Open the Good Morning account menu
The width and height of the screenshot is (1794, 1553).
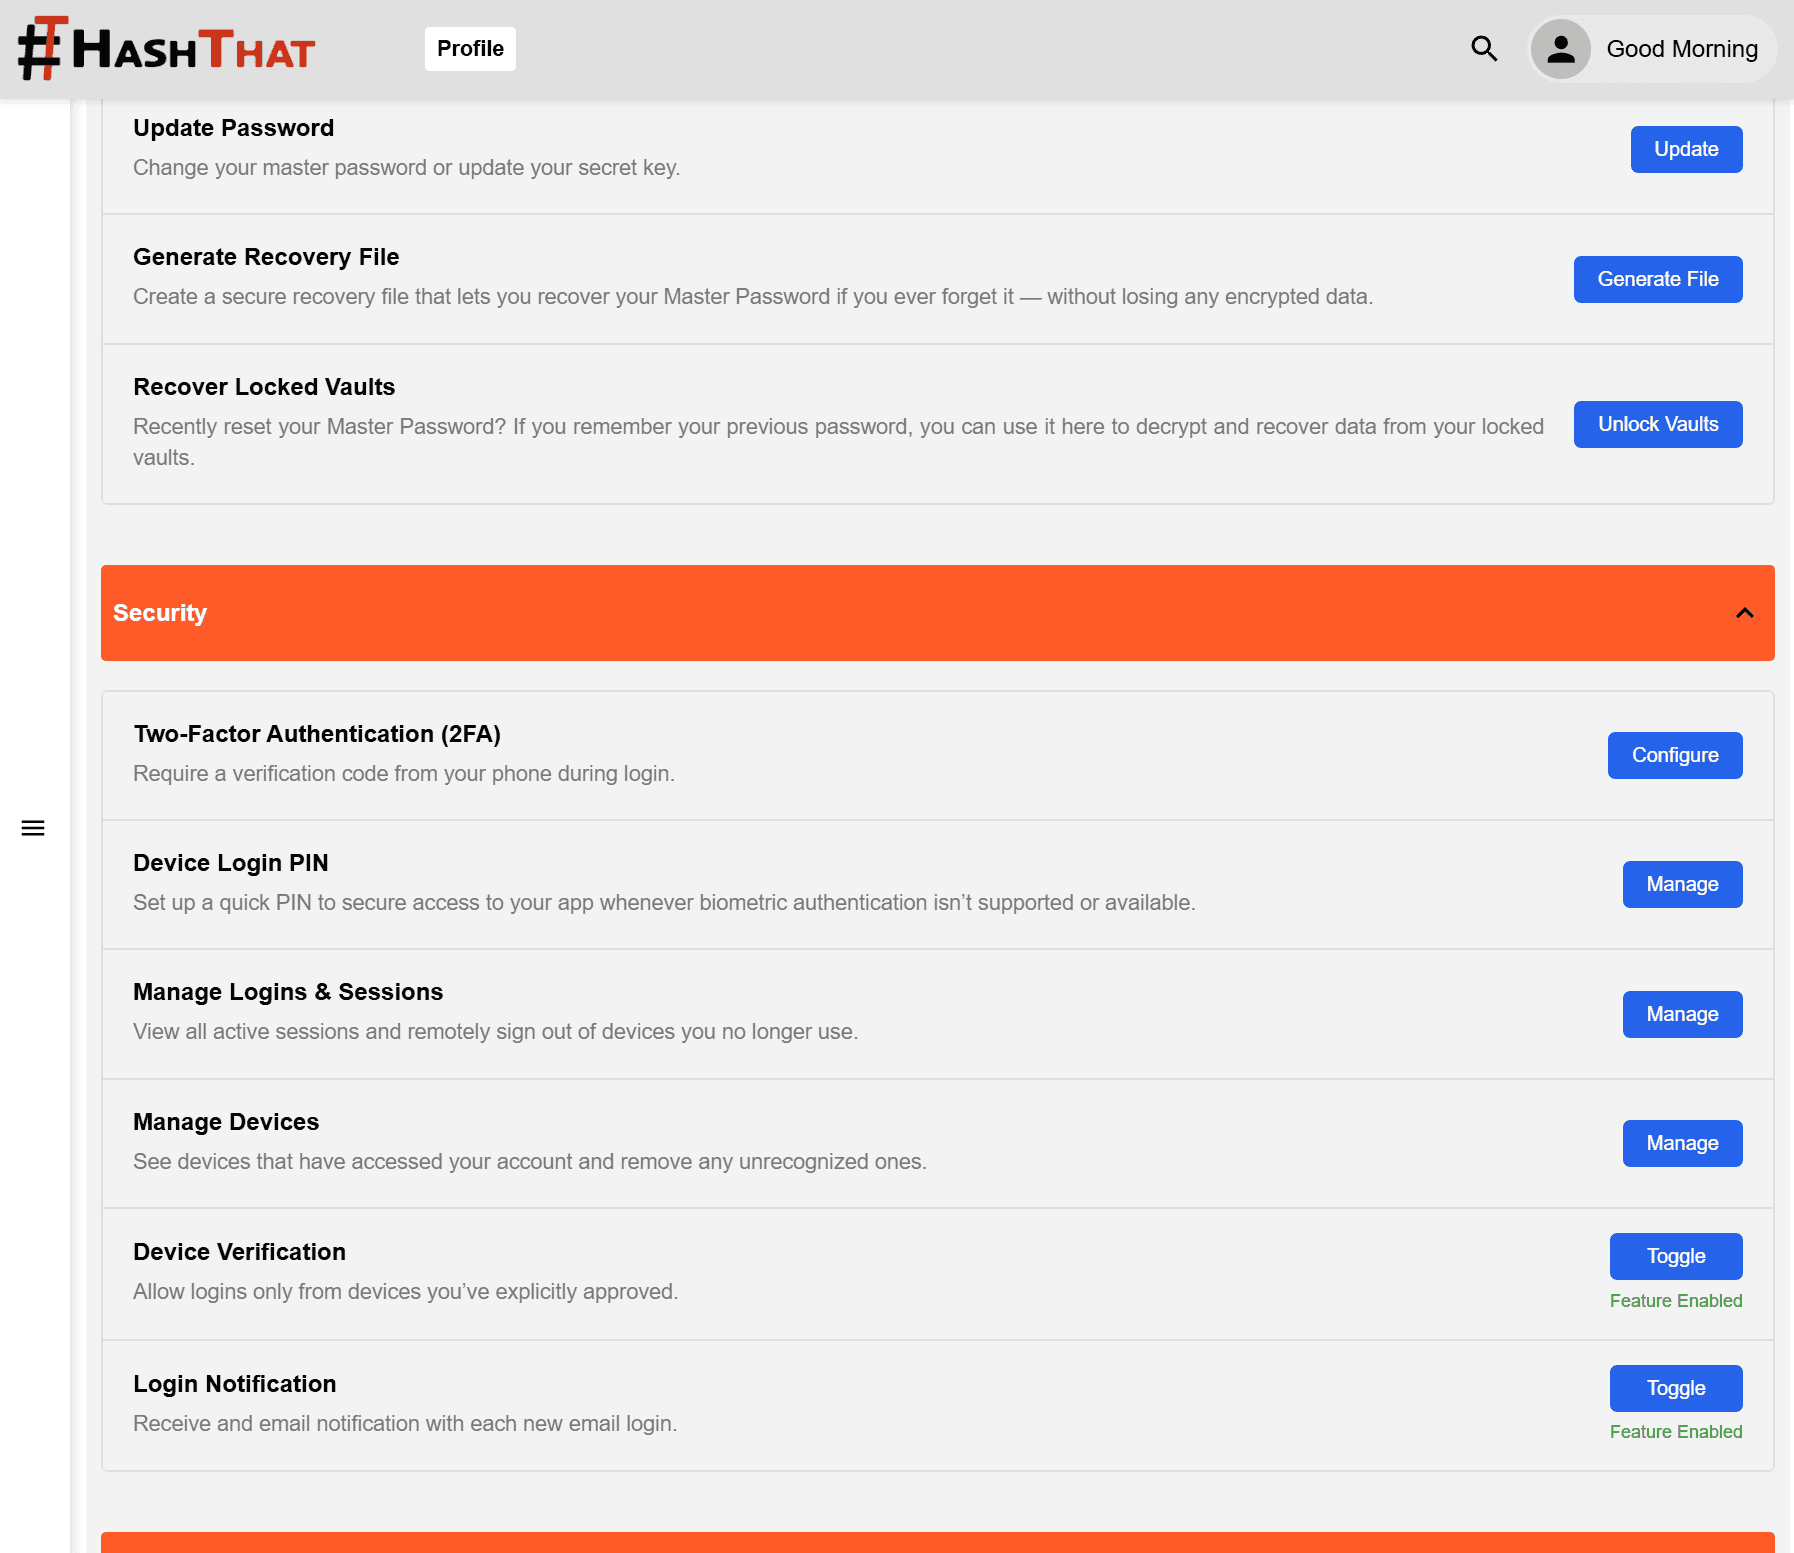1681,49
